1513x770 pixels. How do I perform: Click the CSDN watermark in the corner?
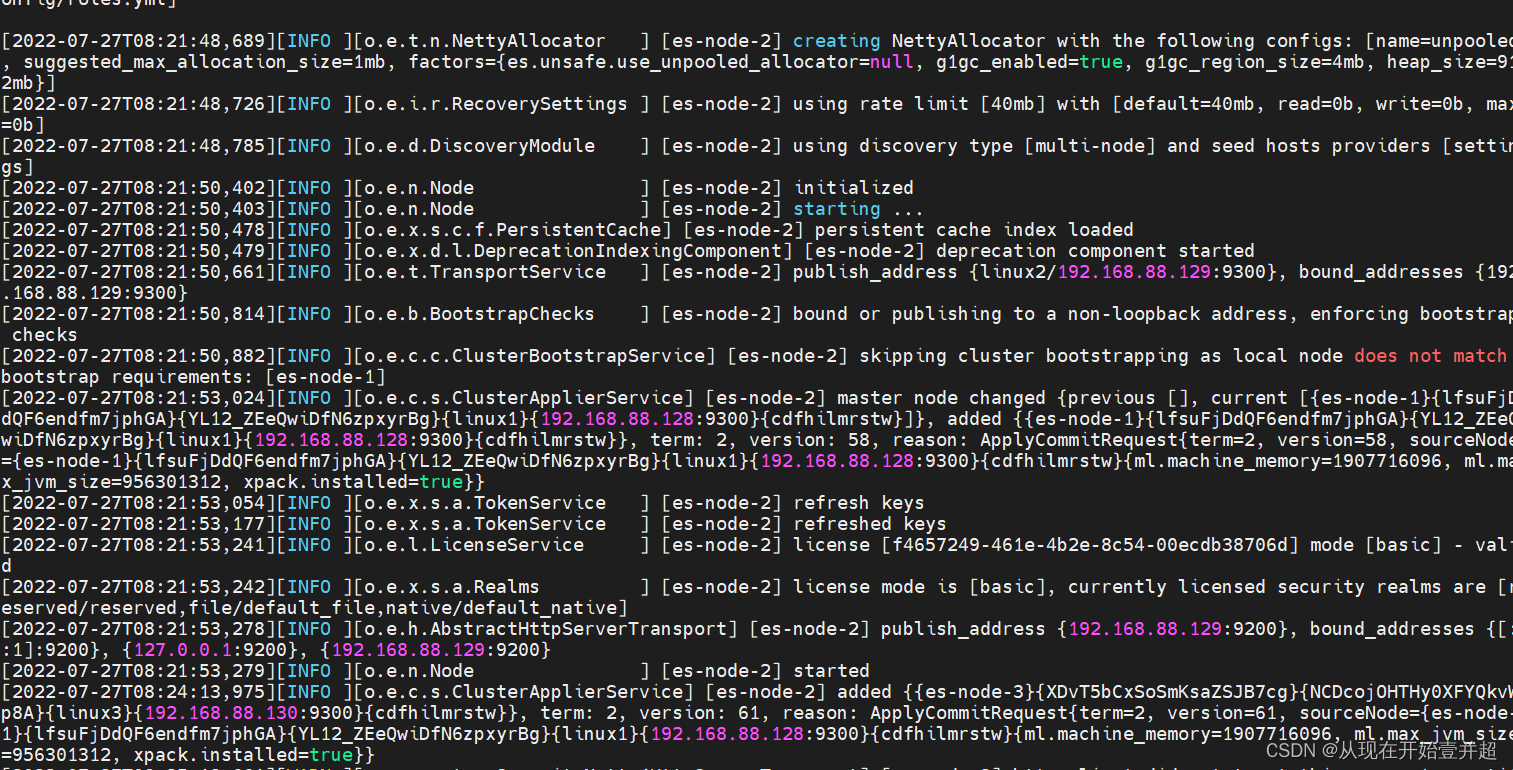pyautogui.click(x=1381, y=750)
